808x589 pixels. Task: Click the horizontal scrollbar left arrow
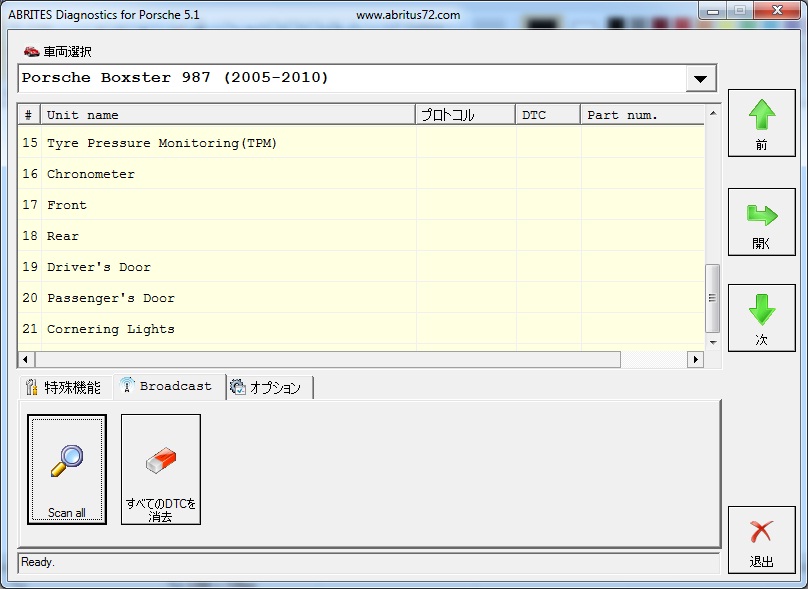click(x=26, y=359)
